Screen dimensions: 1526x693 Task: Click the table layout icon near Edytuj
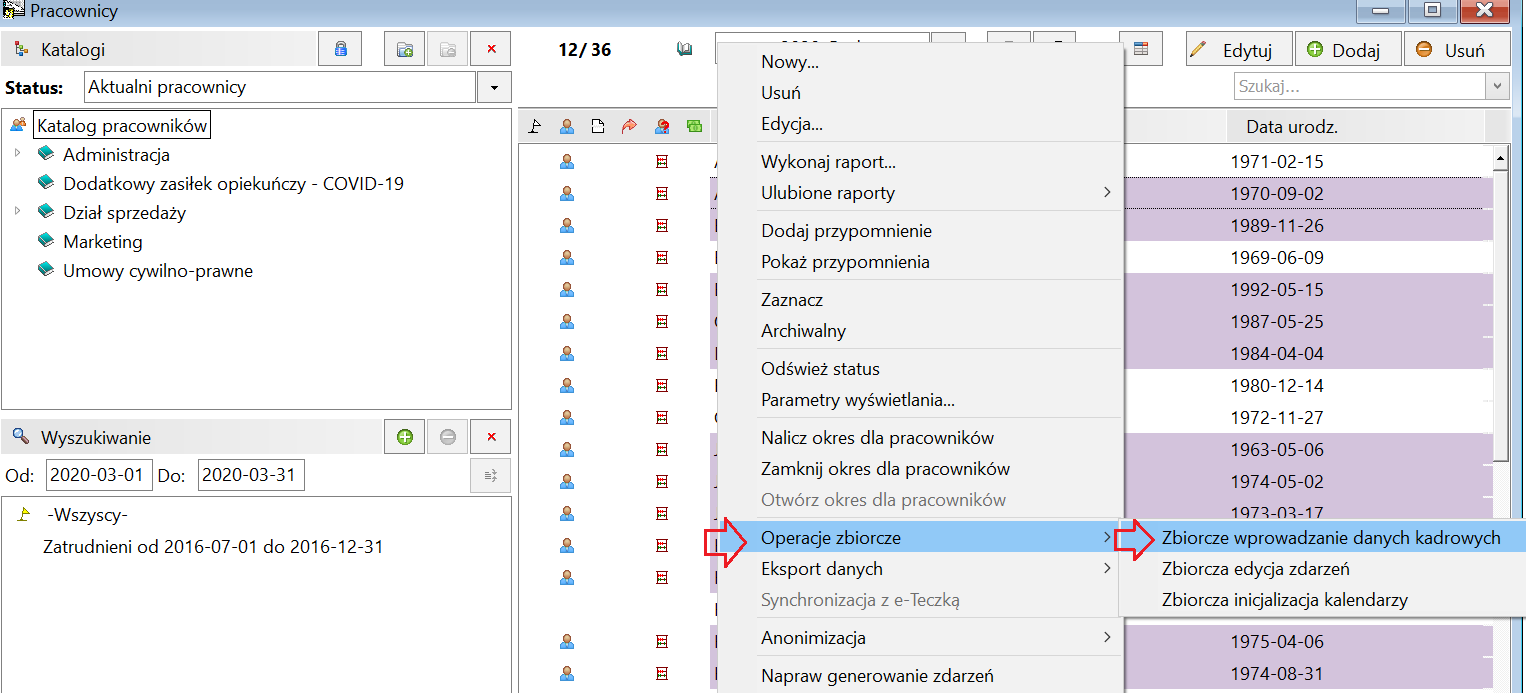[1141, 49]
